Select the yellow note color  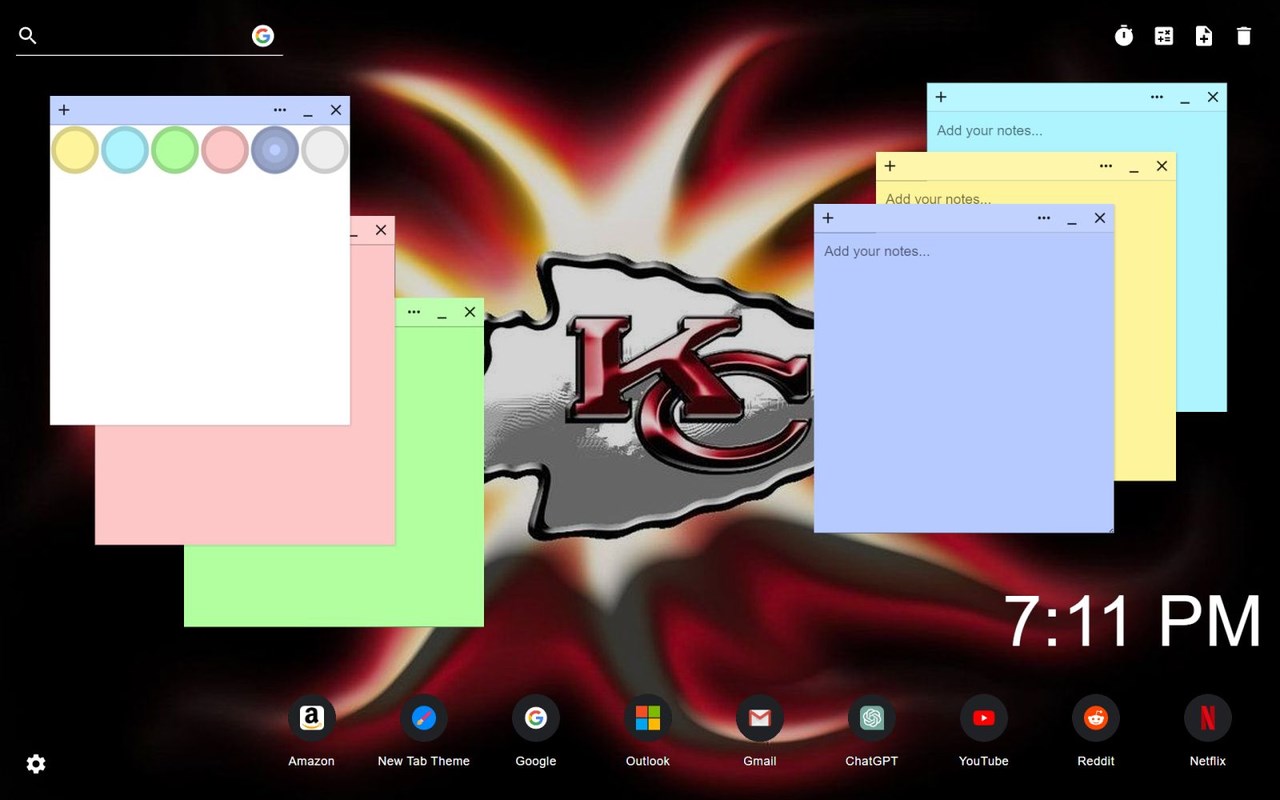(75, 150)
